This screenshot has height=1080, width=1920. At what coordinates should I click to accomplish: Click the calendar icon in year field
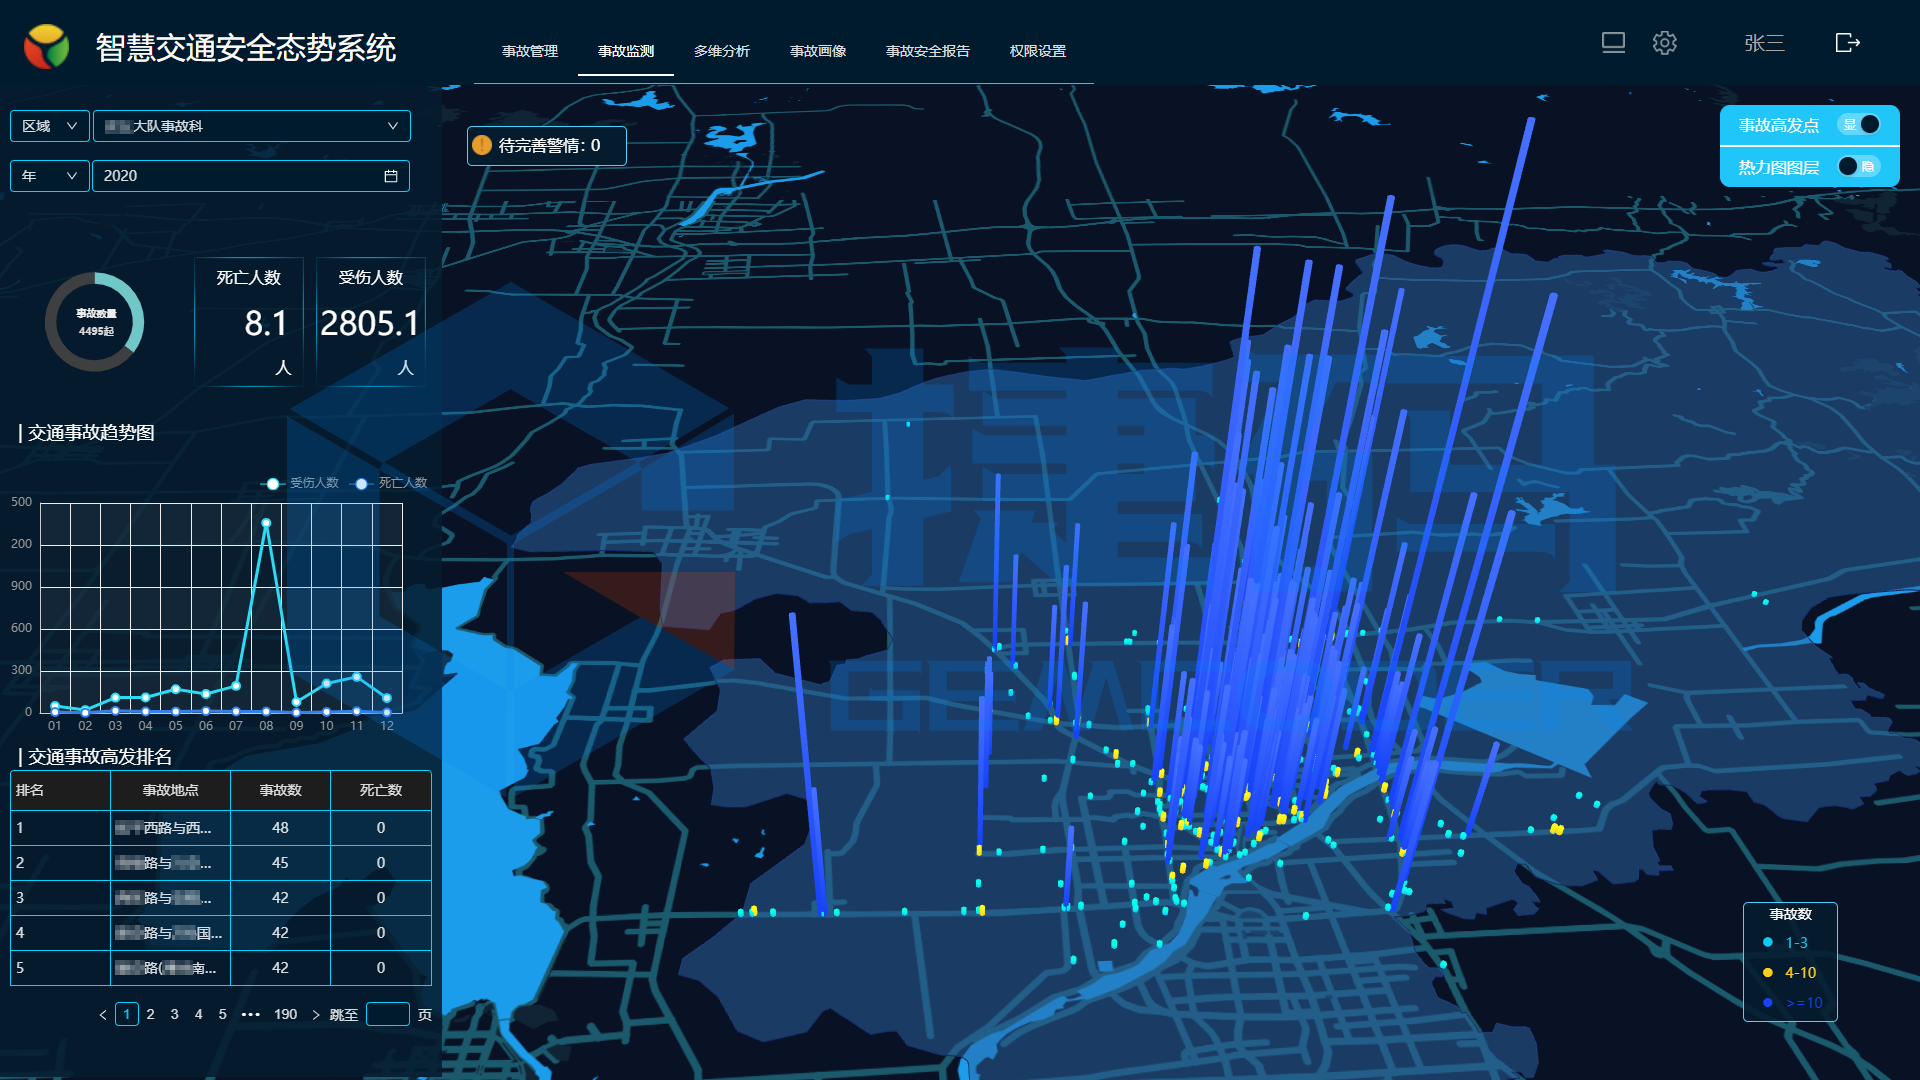pos(391,176)
